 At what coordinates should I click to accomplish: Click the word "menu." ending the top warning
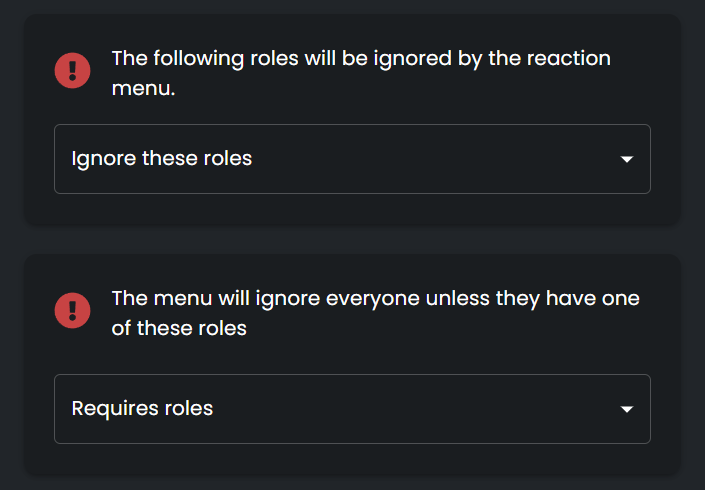coord(143,89)
